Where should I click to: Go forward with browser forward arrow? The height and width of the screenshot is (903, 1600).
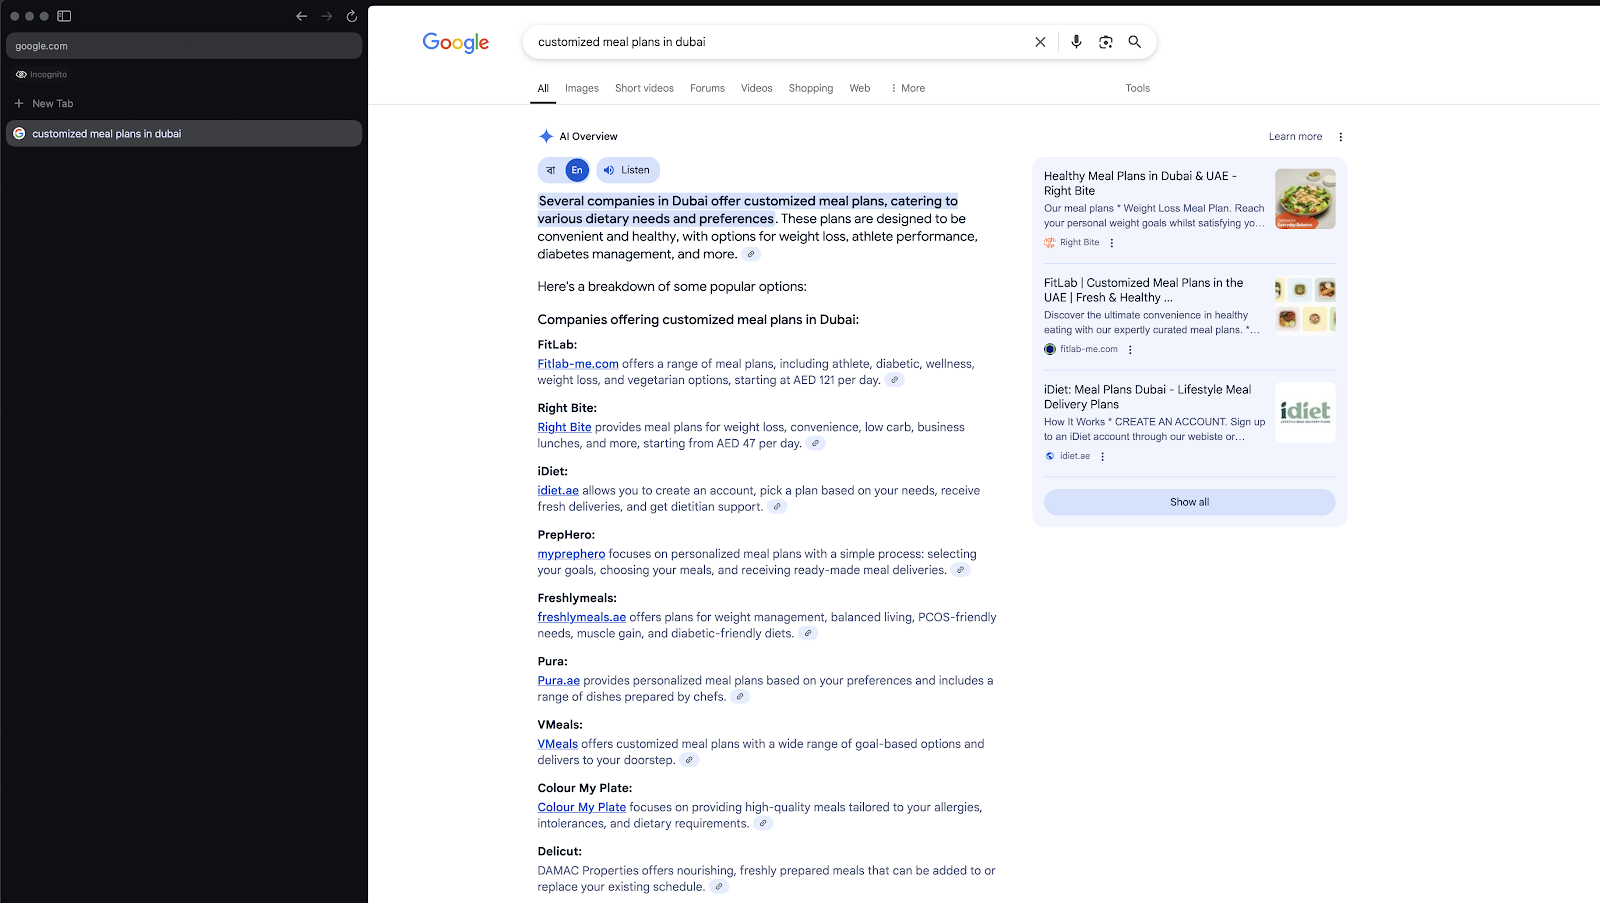tap(327, 16)
